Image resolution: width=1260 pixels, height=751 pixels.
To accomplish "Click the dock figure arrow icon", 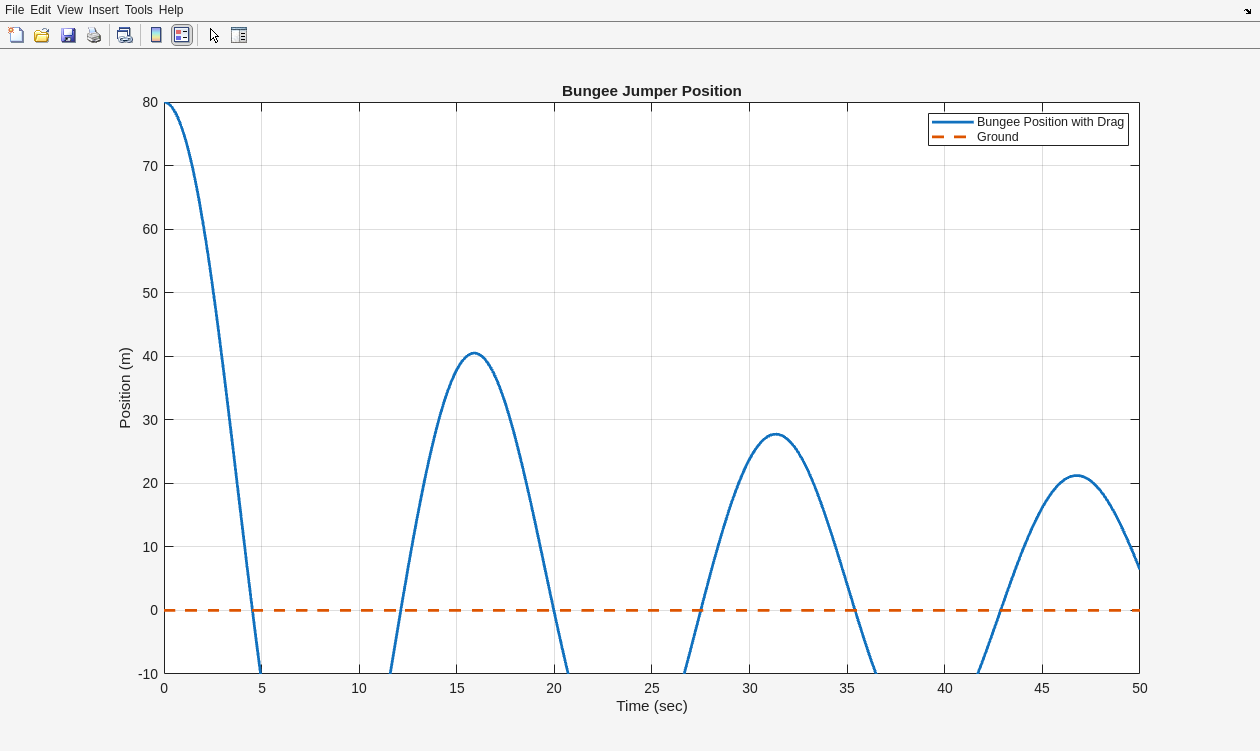I will [1247, 11].
